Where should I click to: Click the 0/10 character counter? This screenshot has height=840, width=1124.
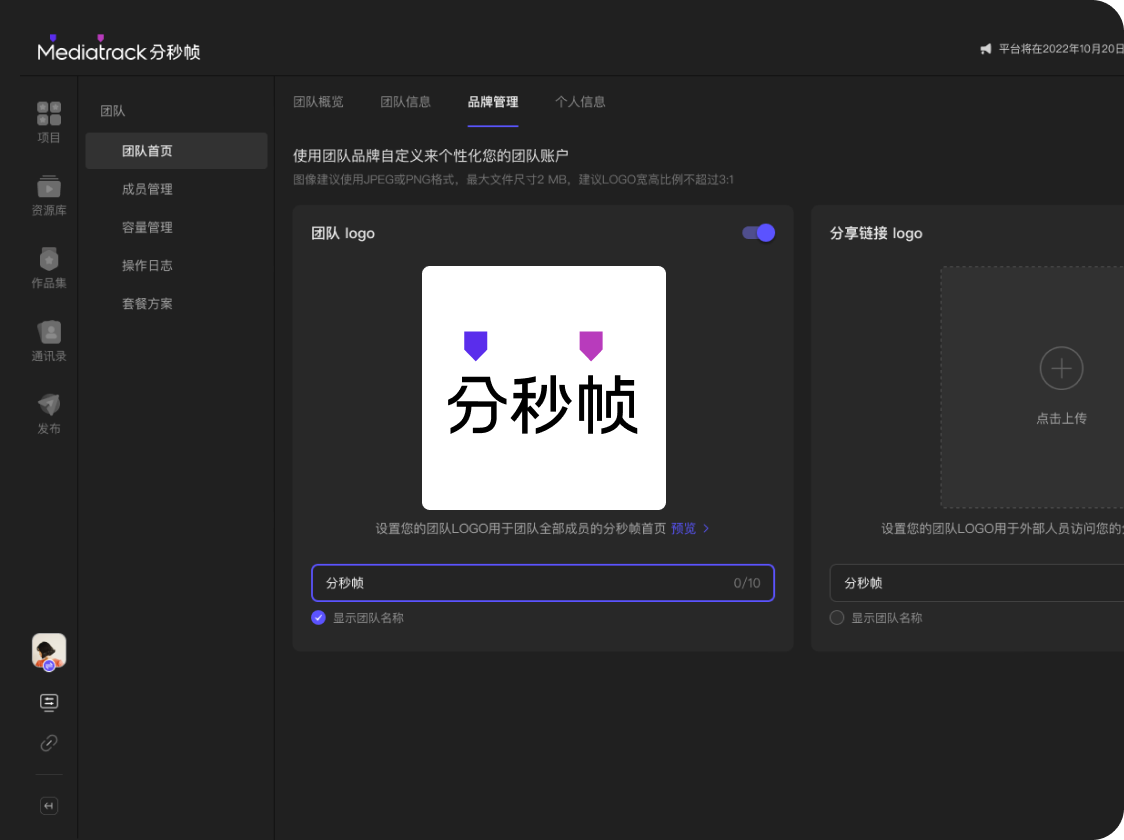click(747, 583)
